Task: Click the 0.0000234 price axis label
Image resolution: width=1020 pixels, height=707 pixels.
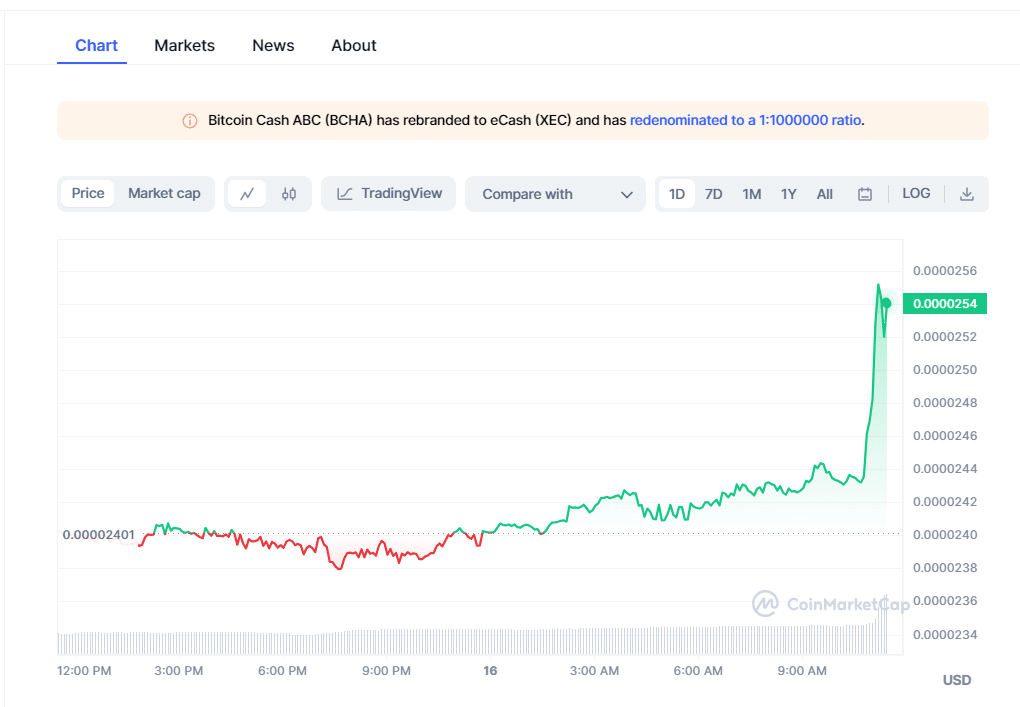Action: point(945,634)
